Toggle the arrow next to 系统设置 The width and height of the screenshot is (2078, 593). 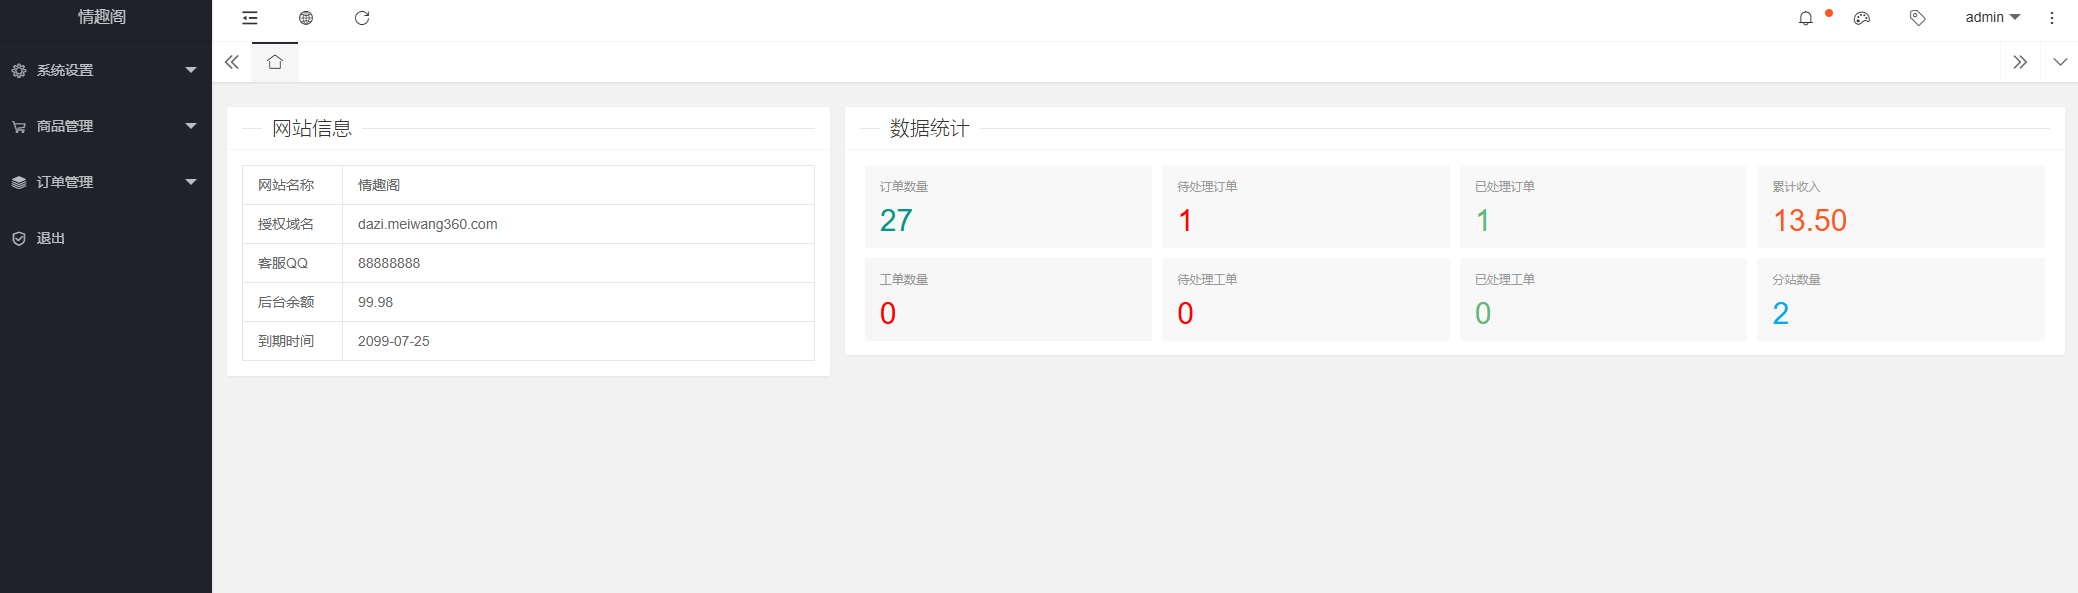(x=191, y=70)
